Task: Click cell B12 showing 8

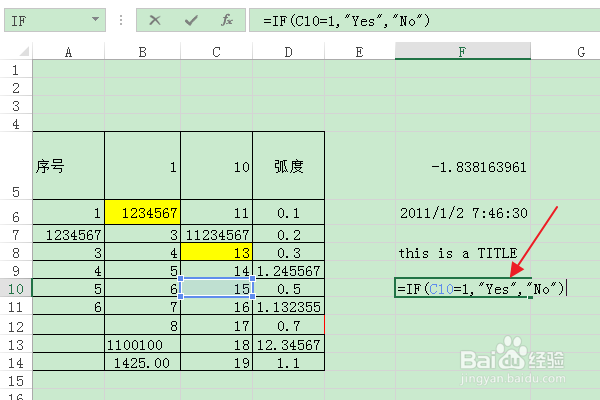Action: click(x=142, y=325)
